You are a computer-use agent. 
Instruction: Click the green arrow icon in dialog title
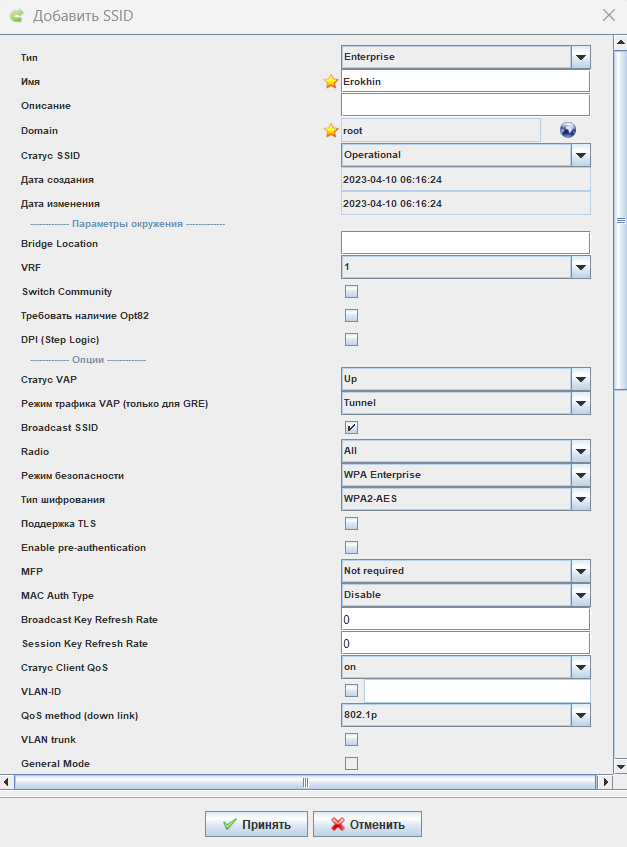click(x=17, y=15)
